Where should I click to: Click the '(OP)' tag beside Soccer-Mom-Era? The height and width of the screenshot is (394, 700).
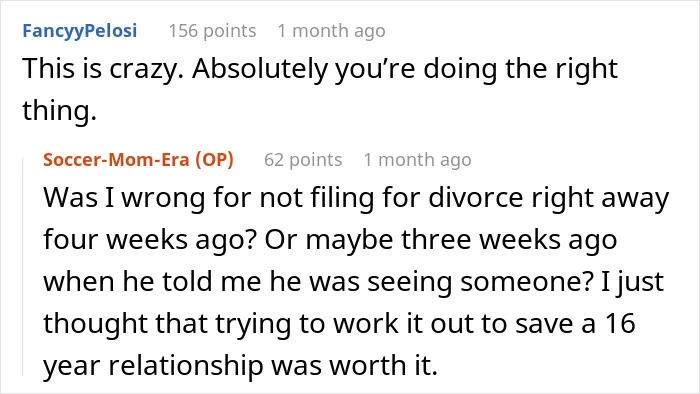pyautogui.click(x=214, y=160)
